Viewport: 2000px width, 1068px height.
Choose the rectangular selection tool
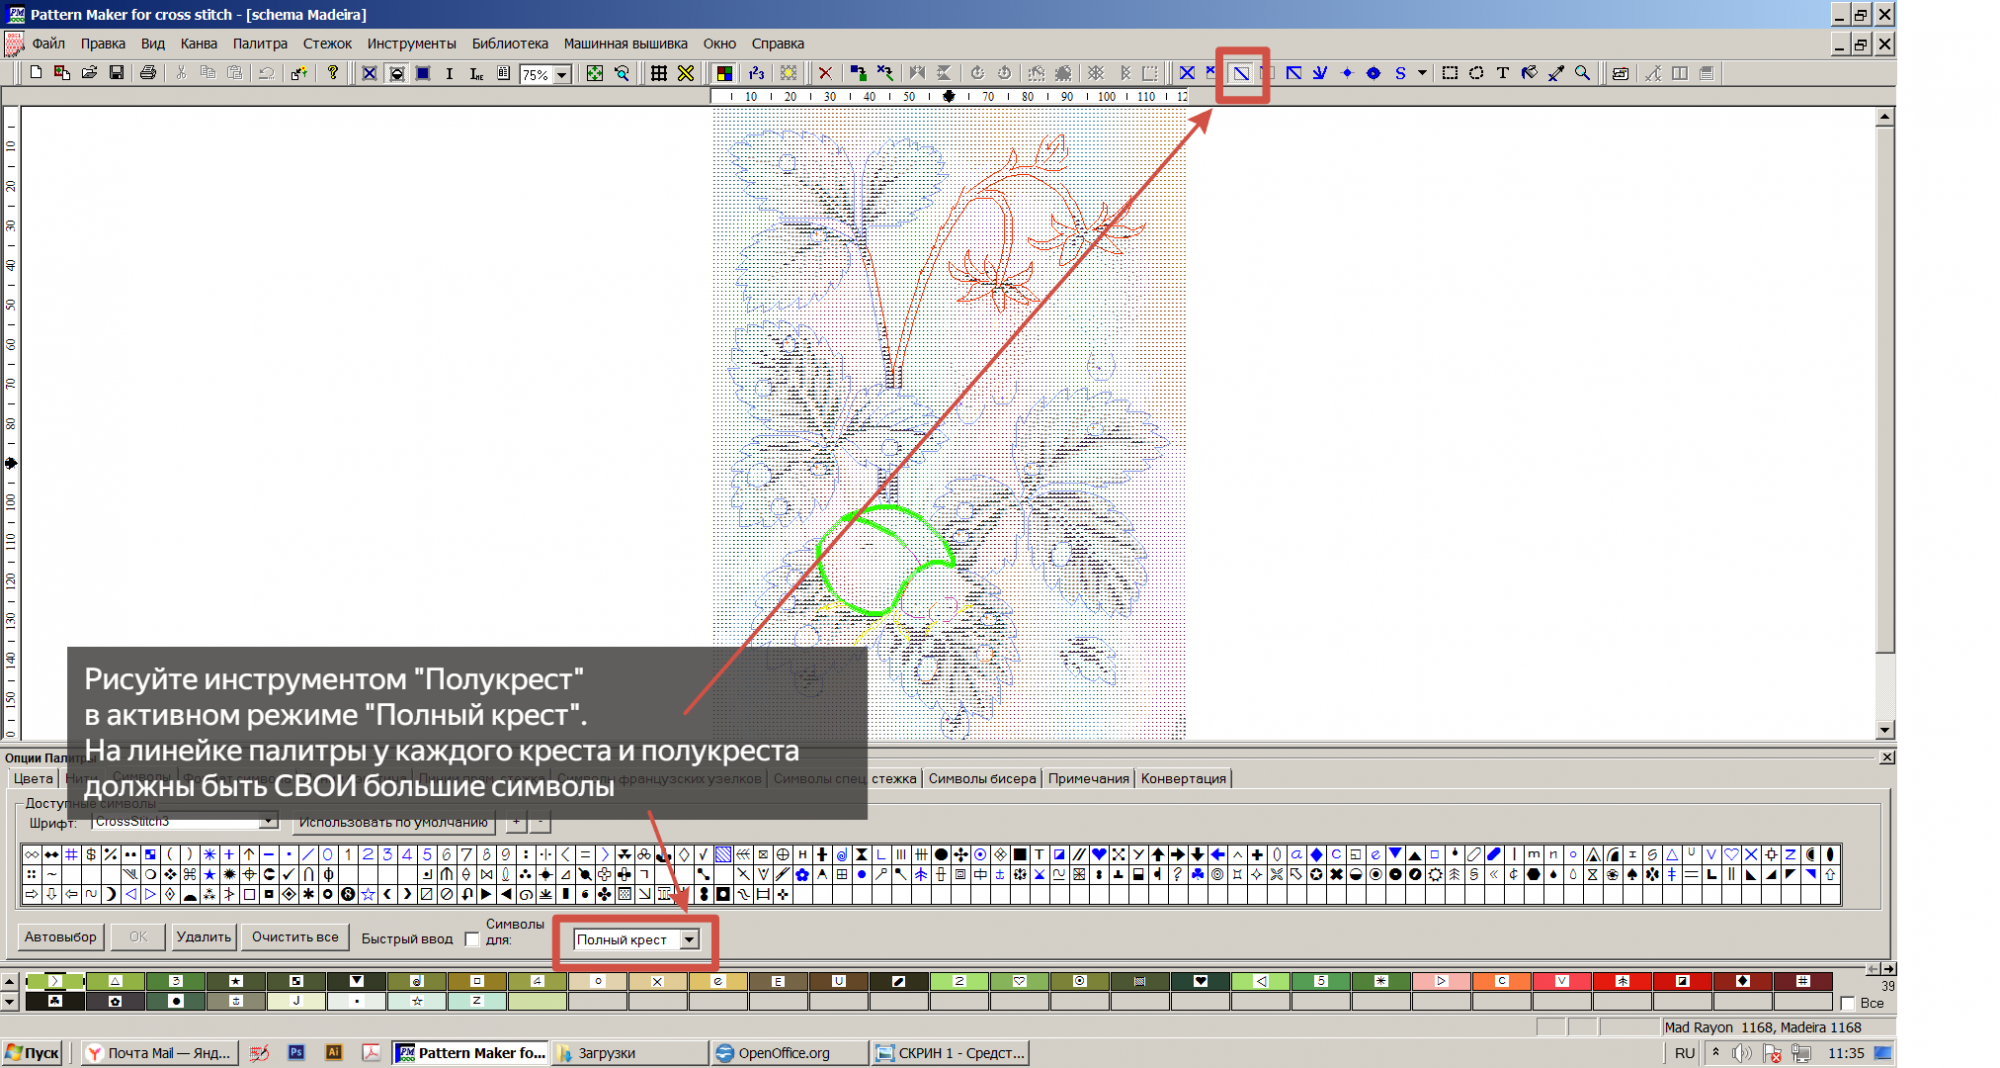point(1449,73)
